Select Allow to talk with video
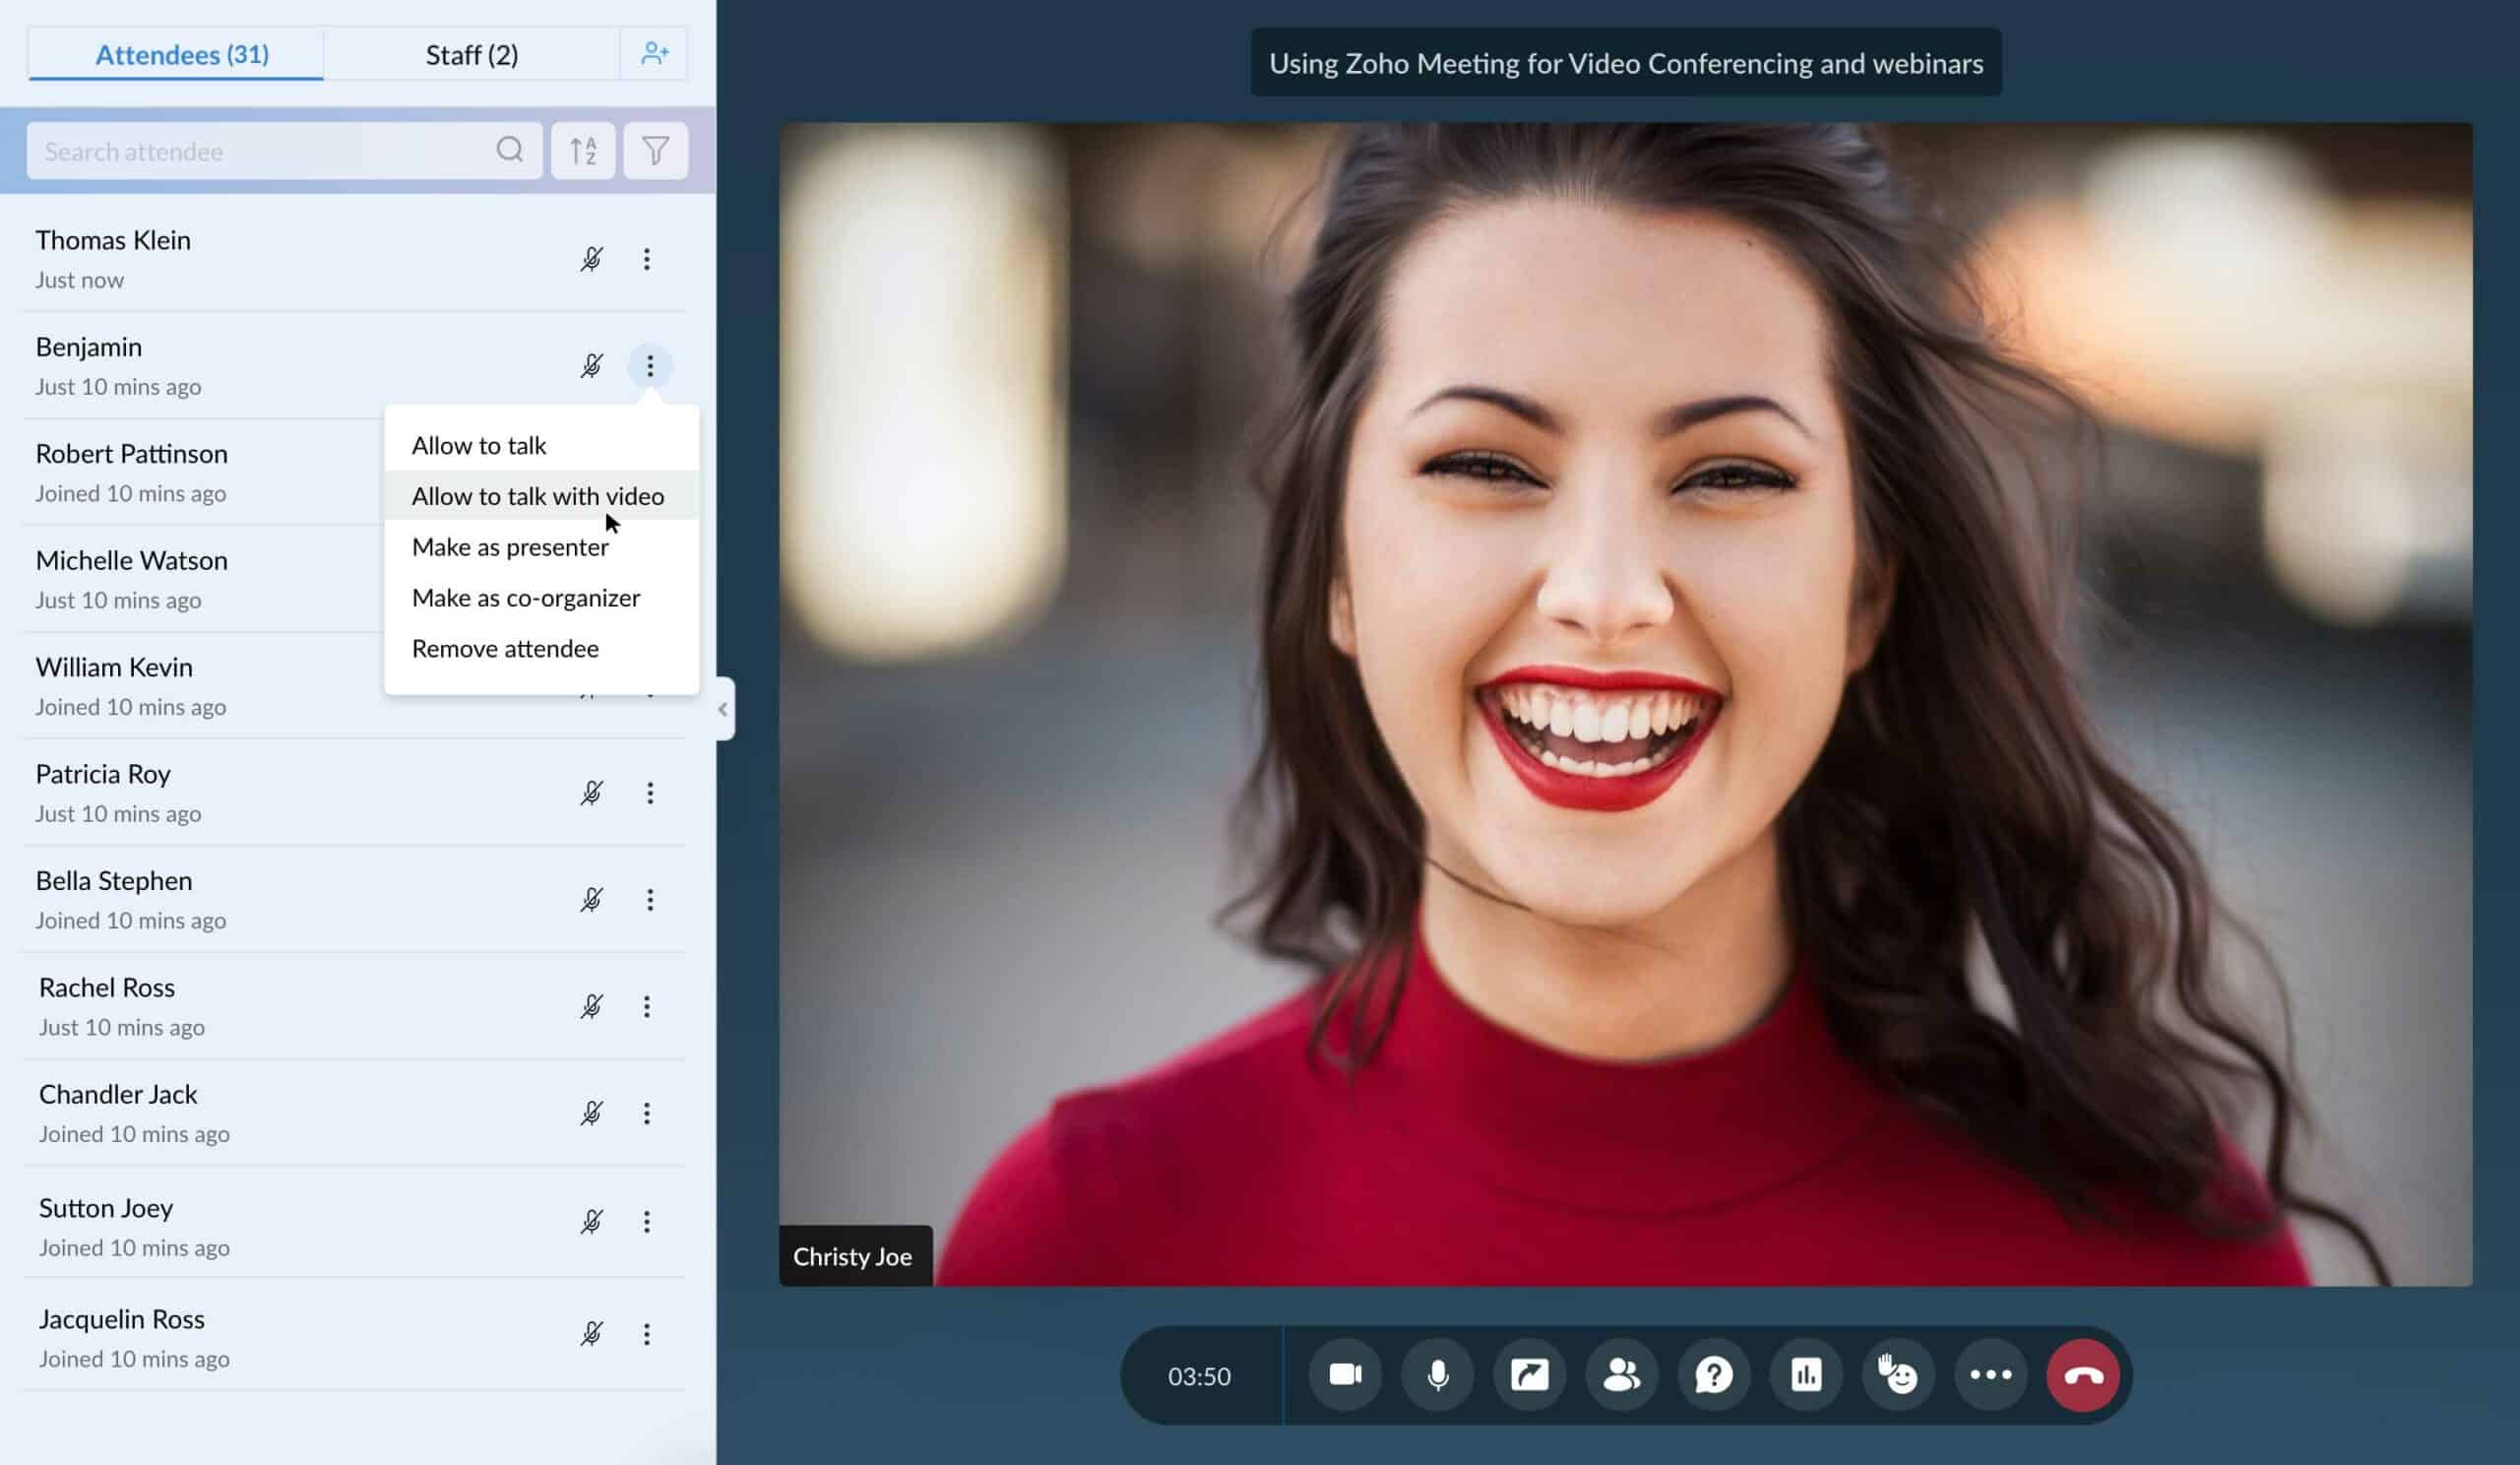Viewport: 2520px width, 1465px height. coord(538,493)
